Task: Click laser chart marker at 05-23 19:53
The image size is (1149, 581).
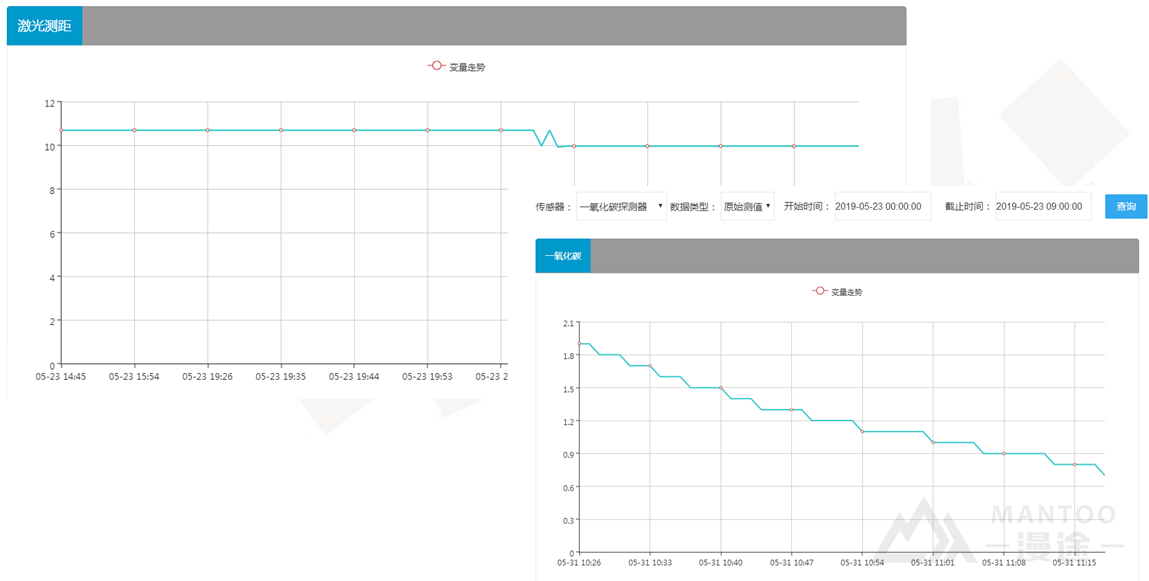Action: pos(427,130)
